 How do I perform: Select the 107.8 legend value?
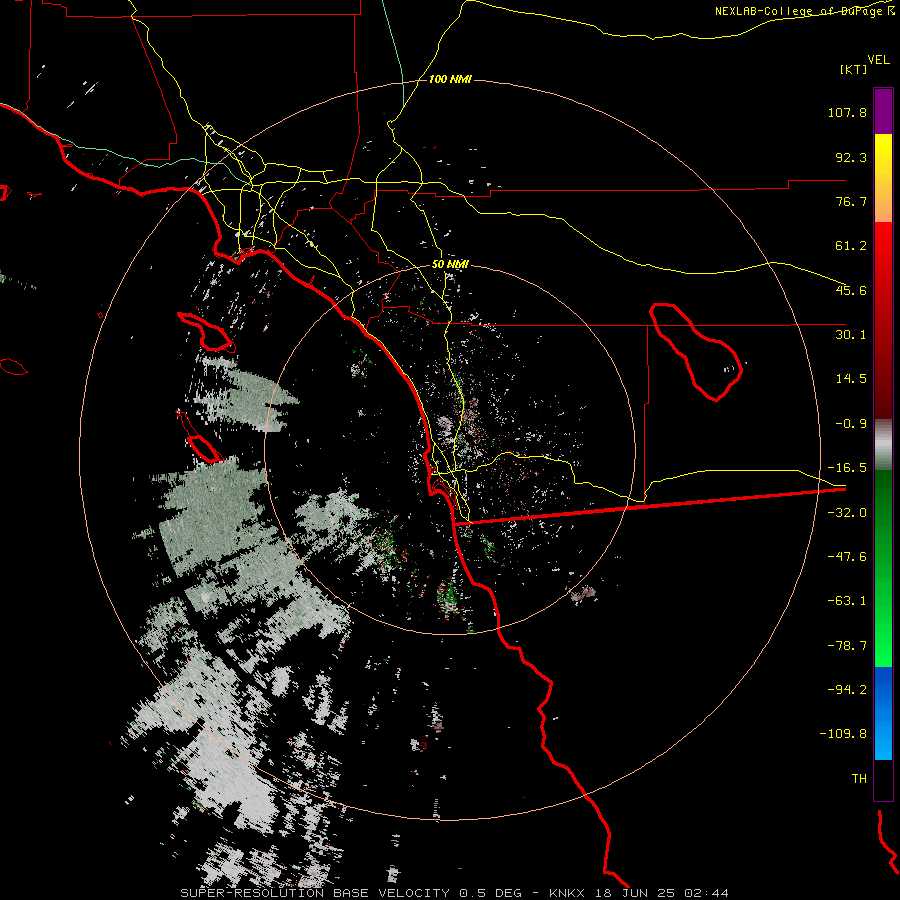(847, 112)
